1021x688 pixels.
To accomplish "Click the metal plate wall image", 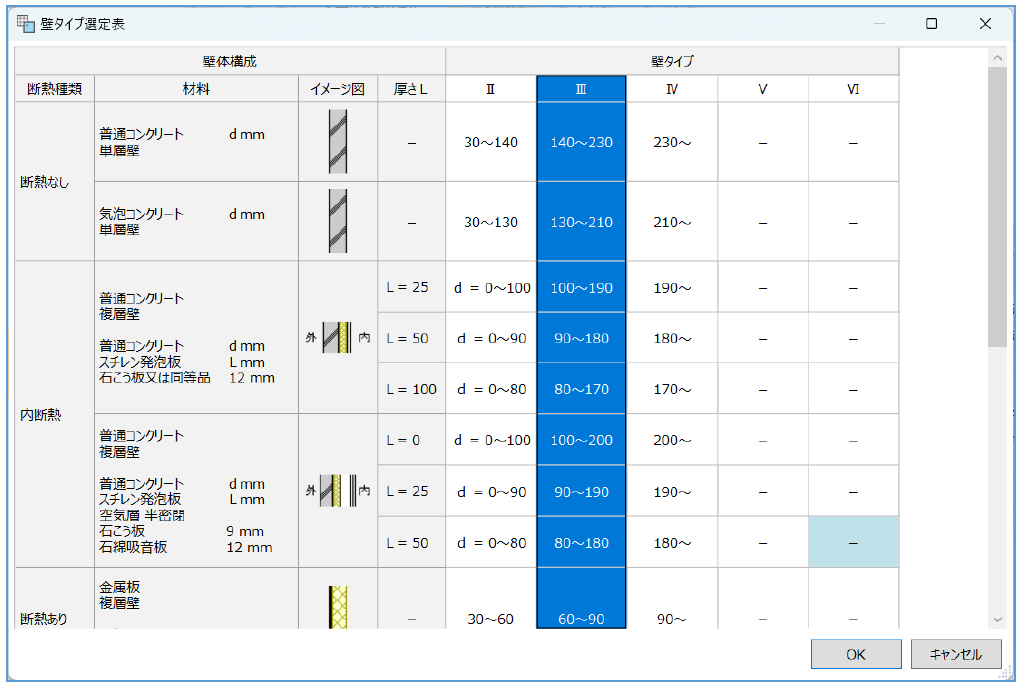I will point(338,607).
